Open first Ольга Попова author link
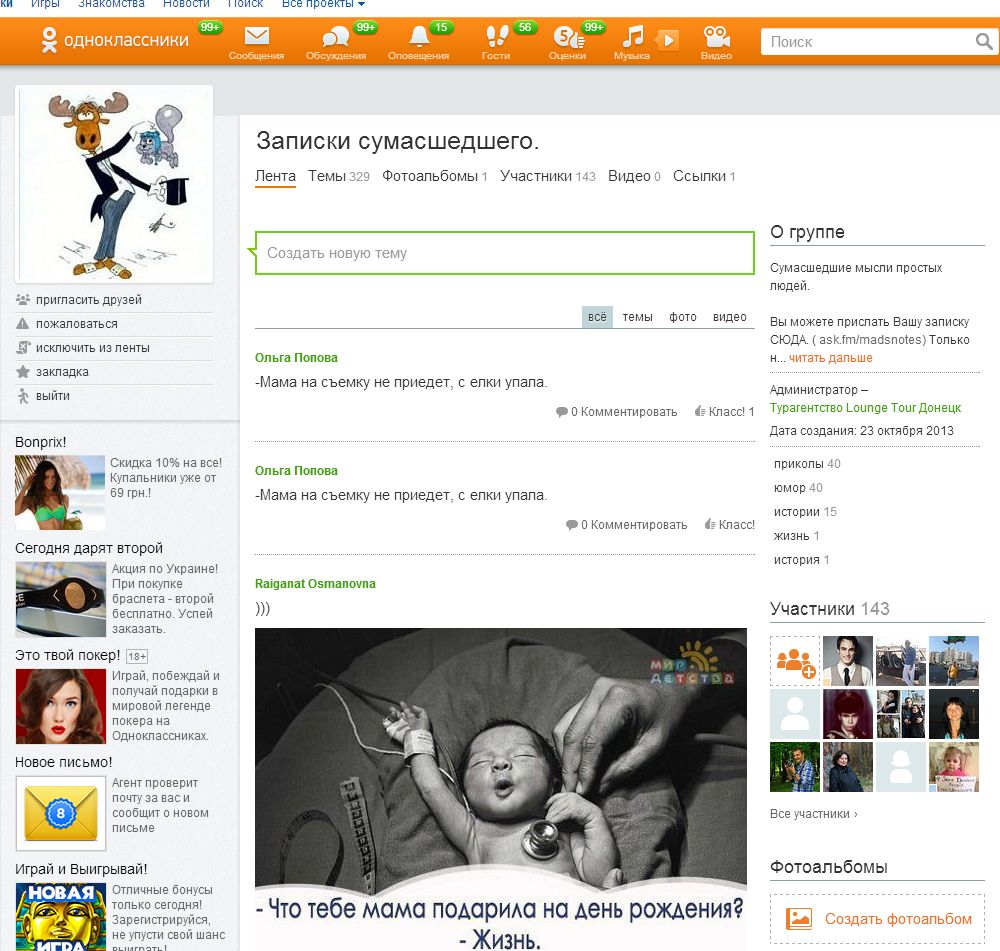This screenshot has width=1000, height=951. point(296,358)
